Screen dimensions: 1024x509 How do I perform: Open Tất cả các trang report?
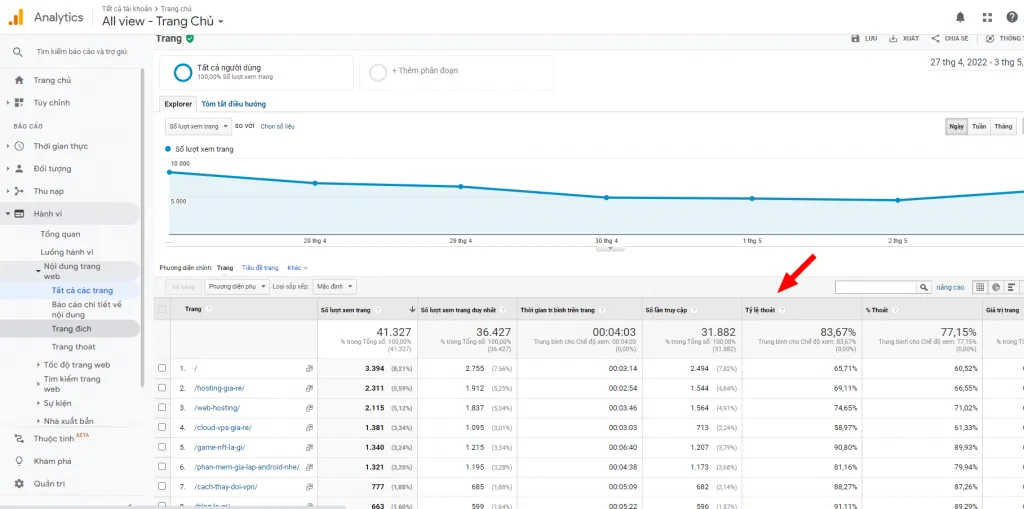click(82, 291)
